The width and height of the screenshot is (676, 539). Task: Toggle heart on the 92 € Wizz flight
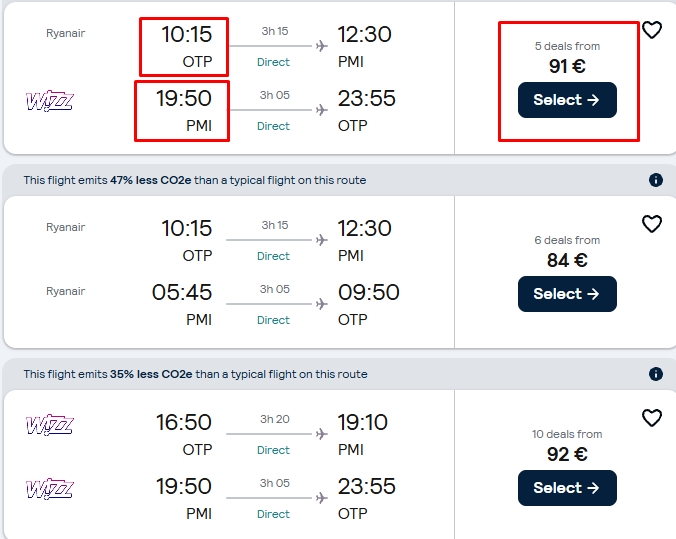(651, 418)
